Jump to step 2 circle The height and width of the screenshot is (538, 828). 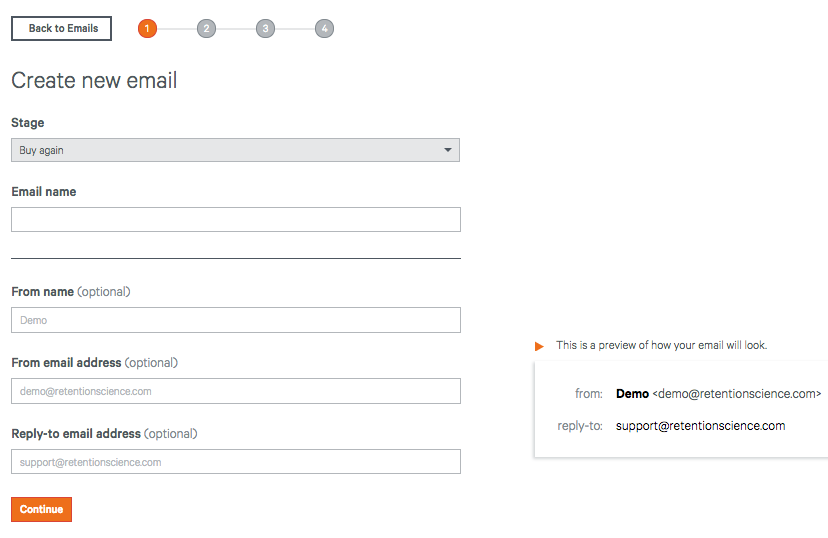[206, 29]
